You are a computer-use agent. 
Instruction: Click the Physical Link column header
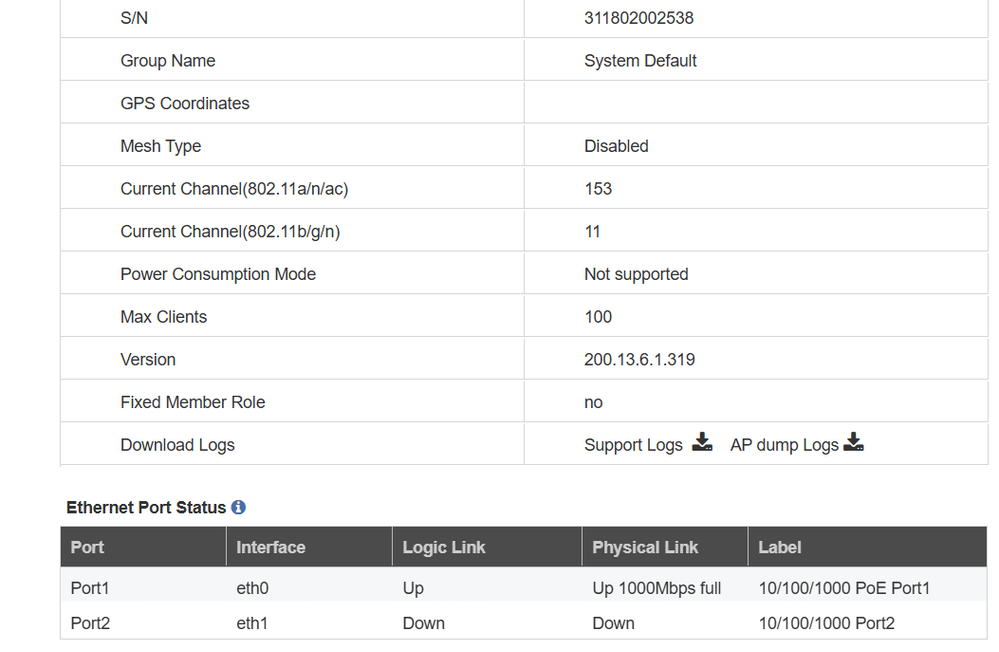click(x=645, y=547)
